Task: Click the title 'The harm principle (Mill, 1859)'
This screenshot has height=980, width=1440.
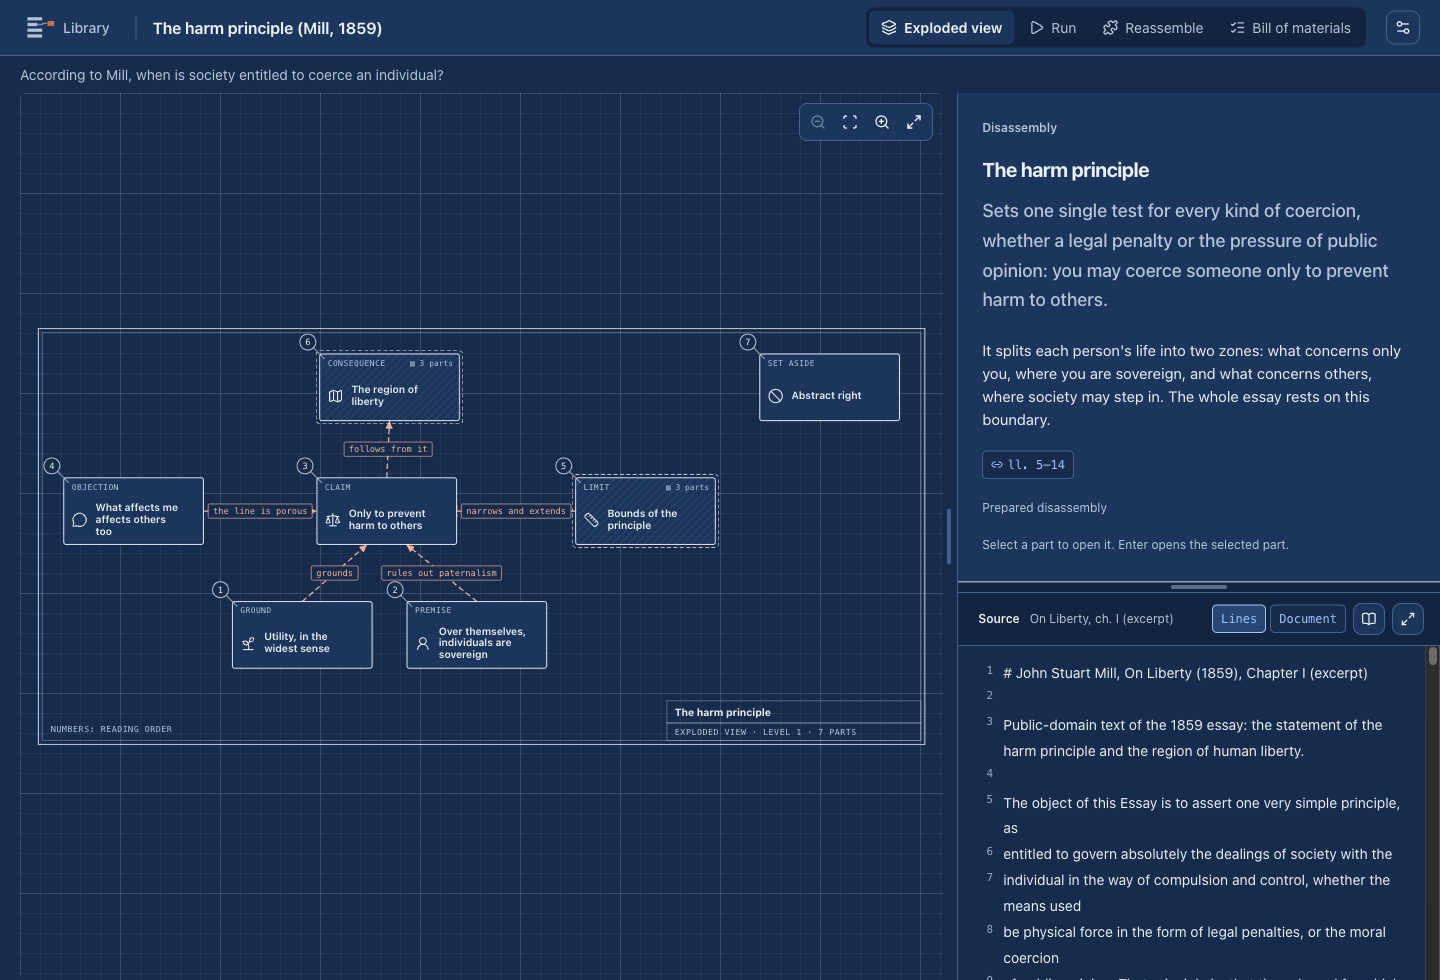Action: (x=267, y=28)
